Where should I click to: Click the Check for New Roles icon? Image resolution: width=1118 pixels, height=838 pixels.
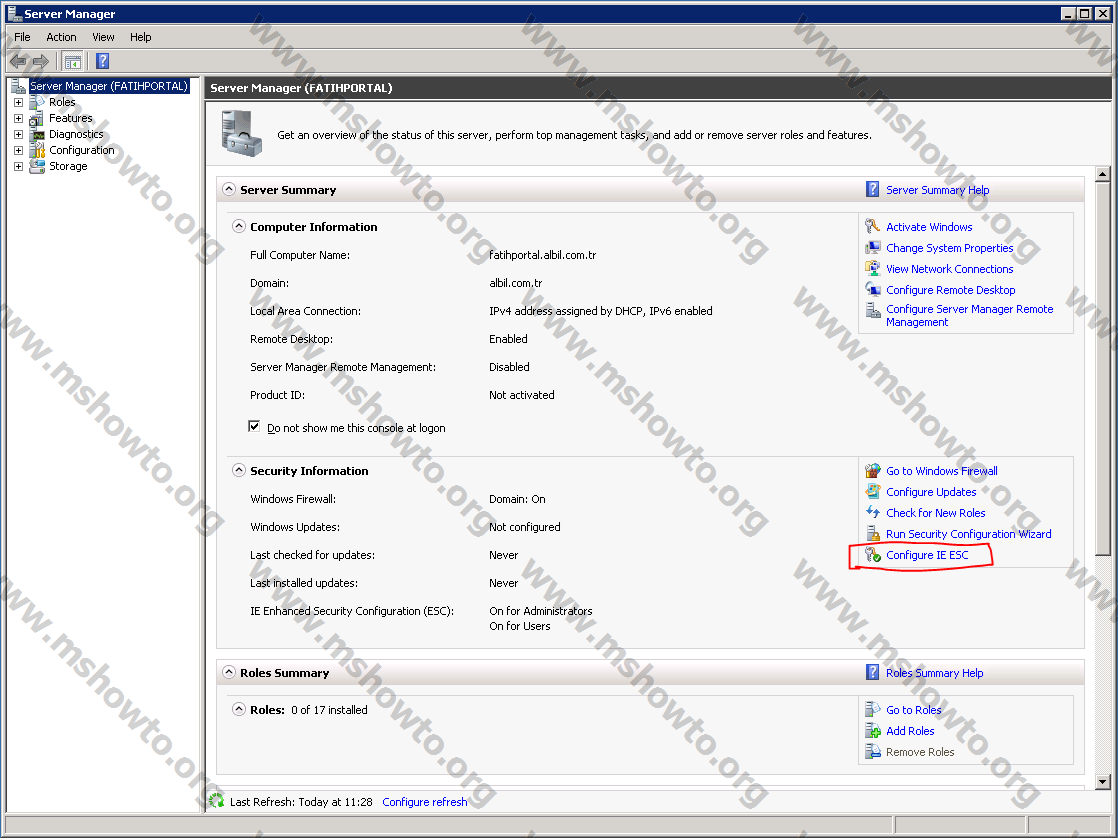click(x=873, y=513)
